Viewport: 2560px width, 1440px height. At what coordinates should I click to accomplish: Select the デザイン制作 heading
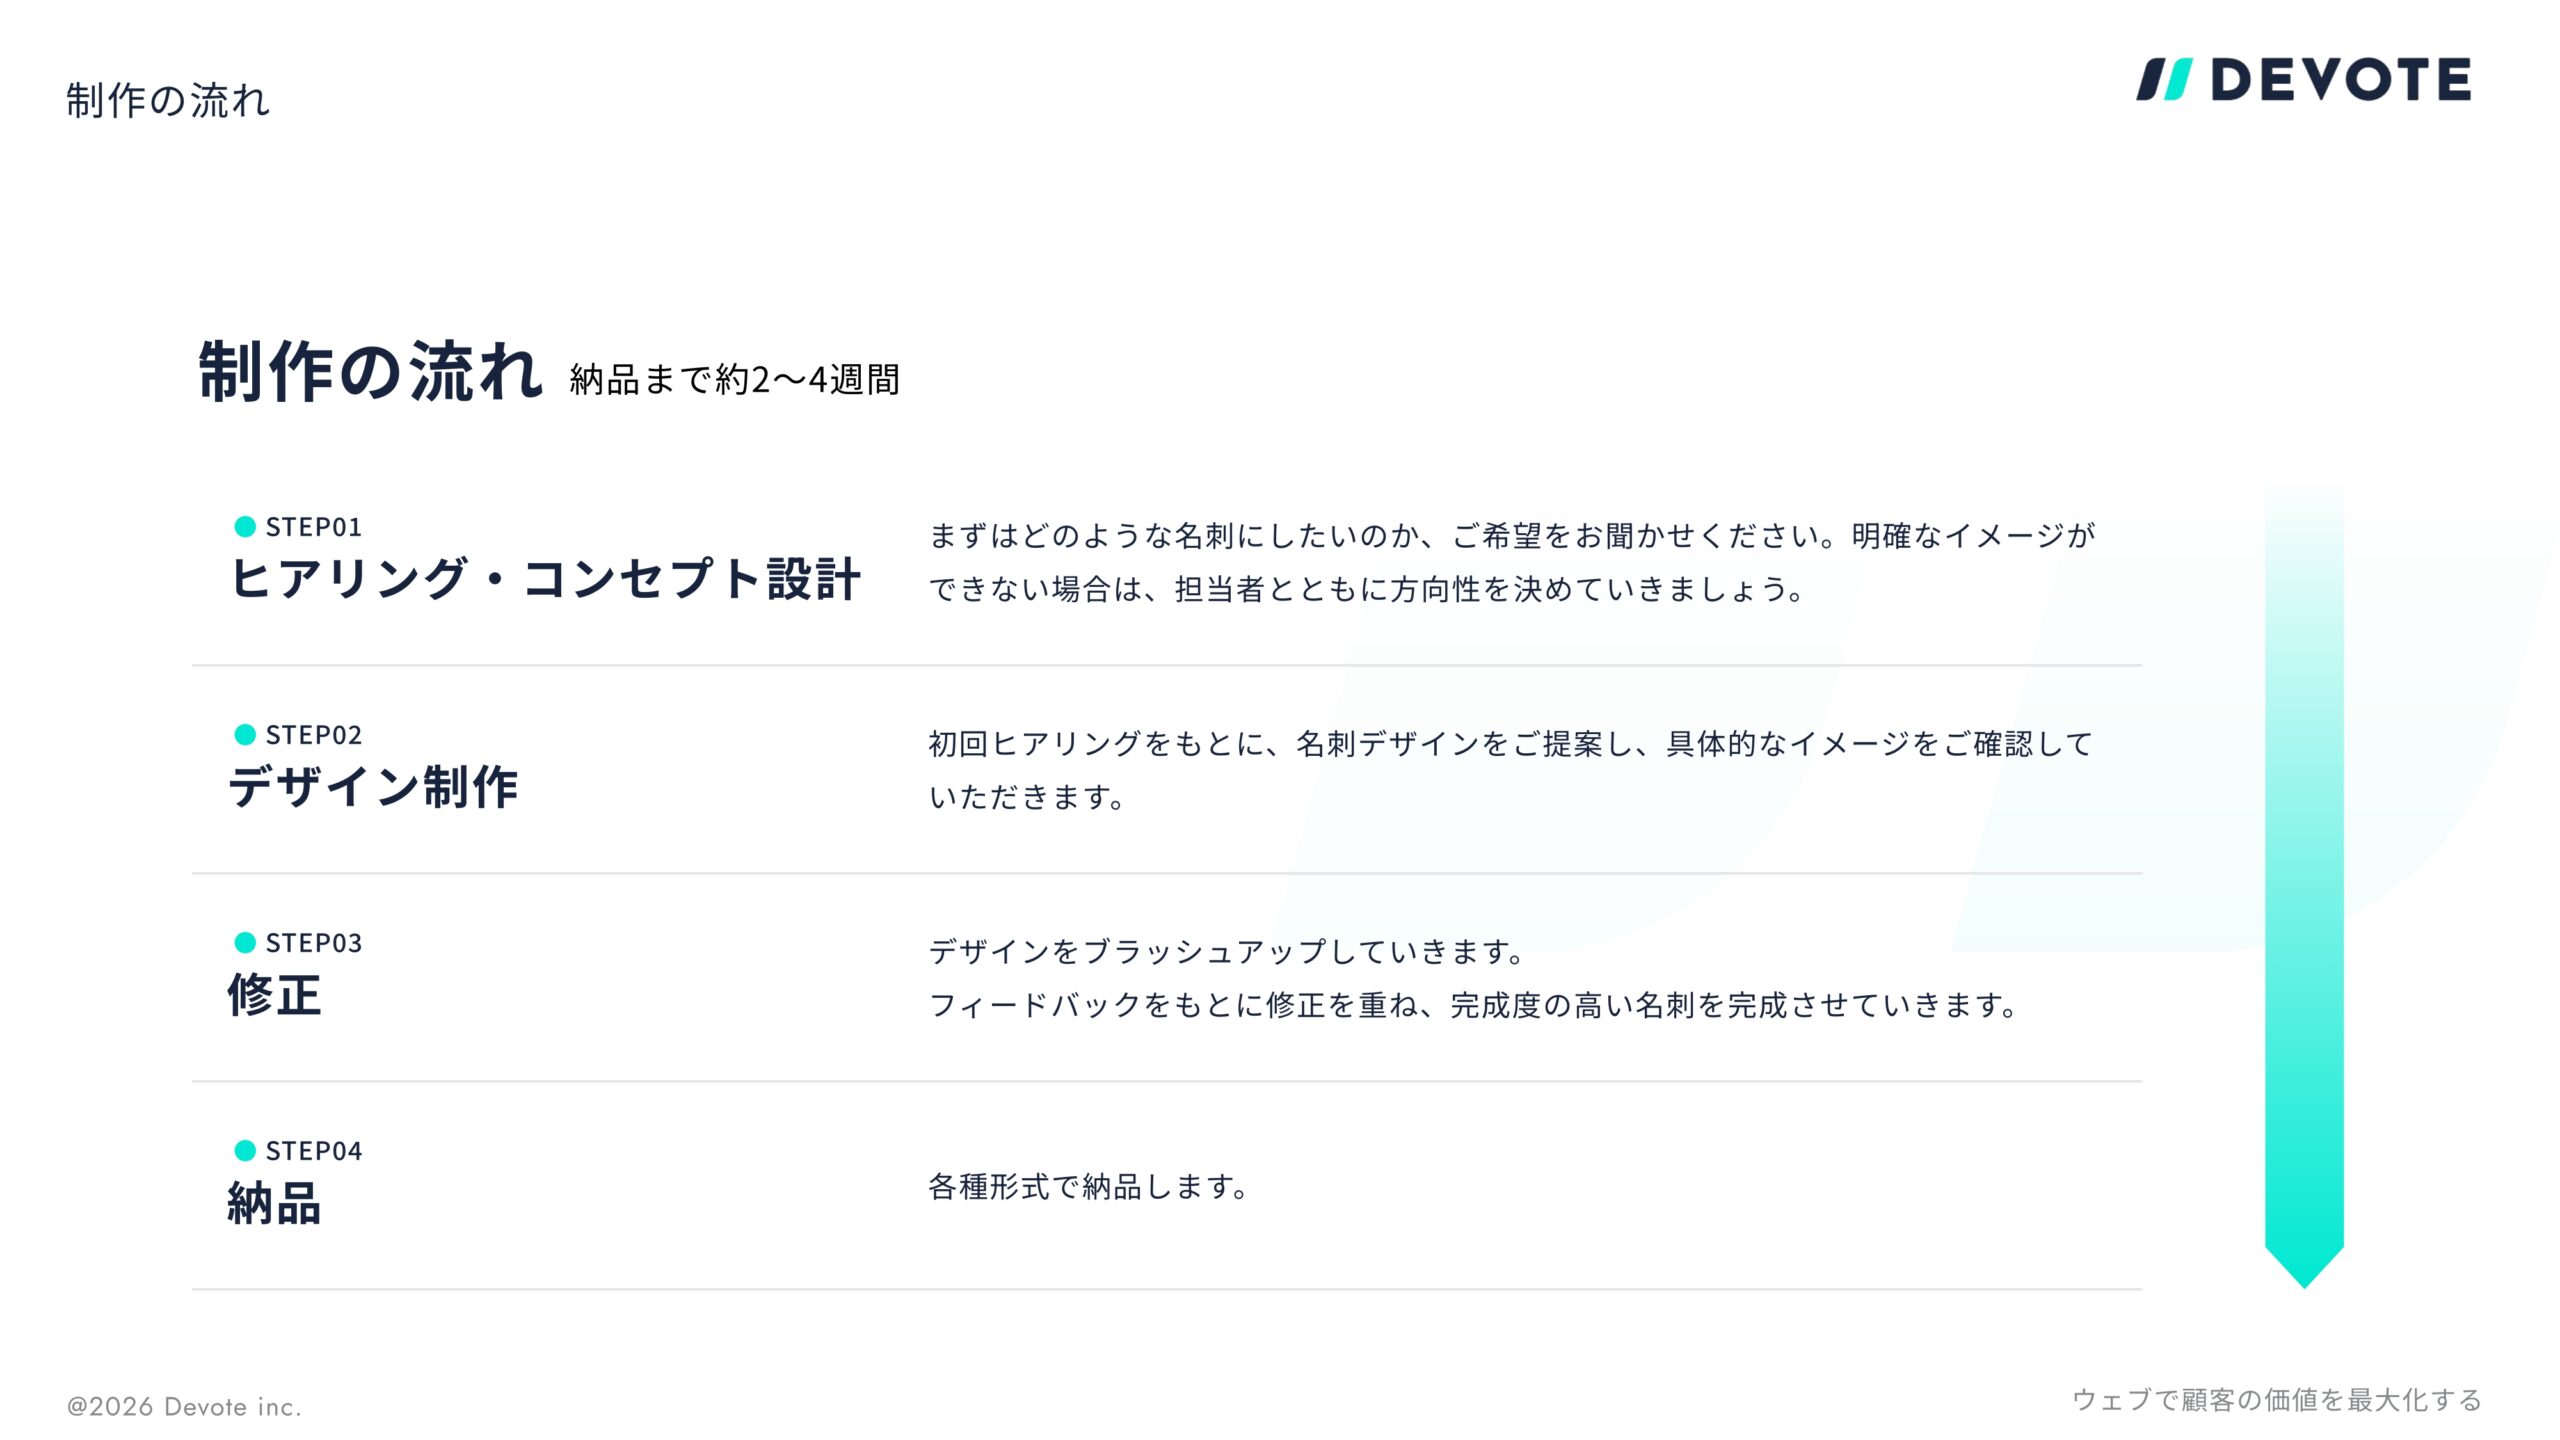[x=373, y=787]
